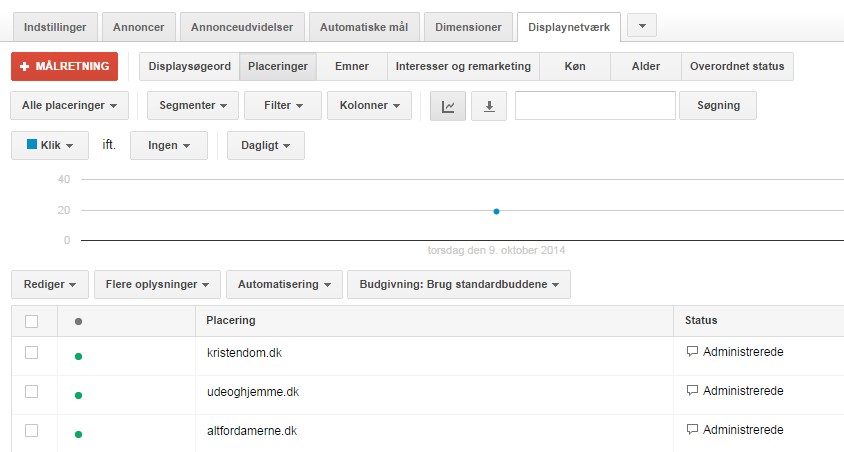Click the green status dot for udeoghjemme.dk

[78, 395]
